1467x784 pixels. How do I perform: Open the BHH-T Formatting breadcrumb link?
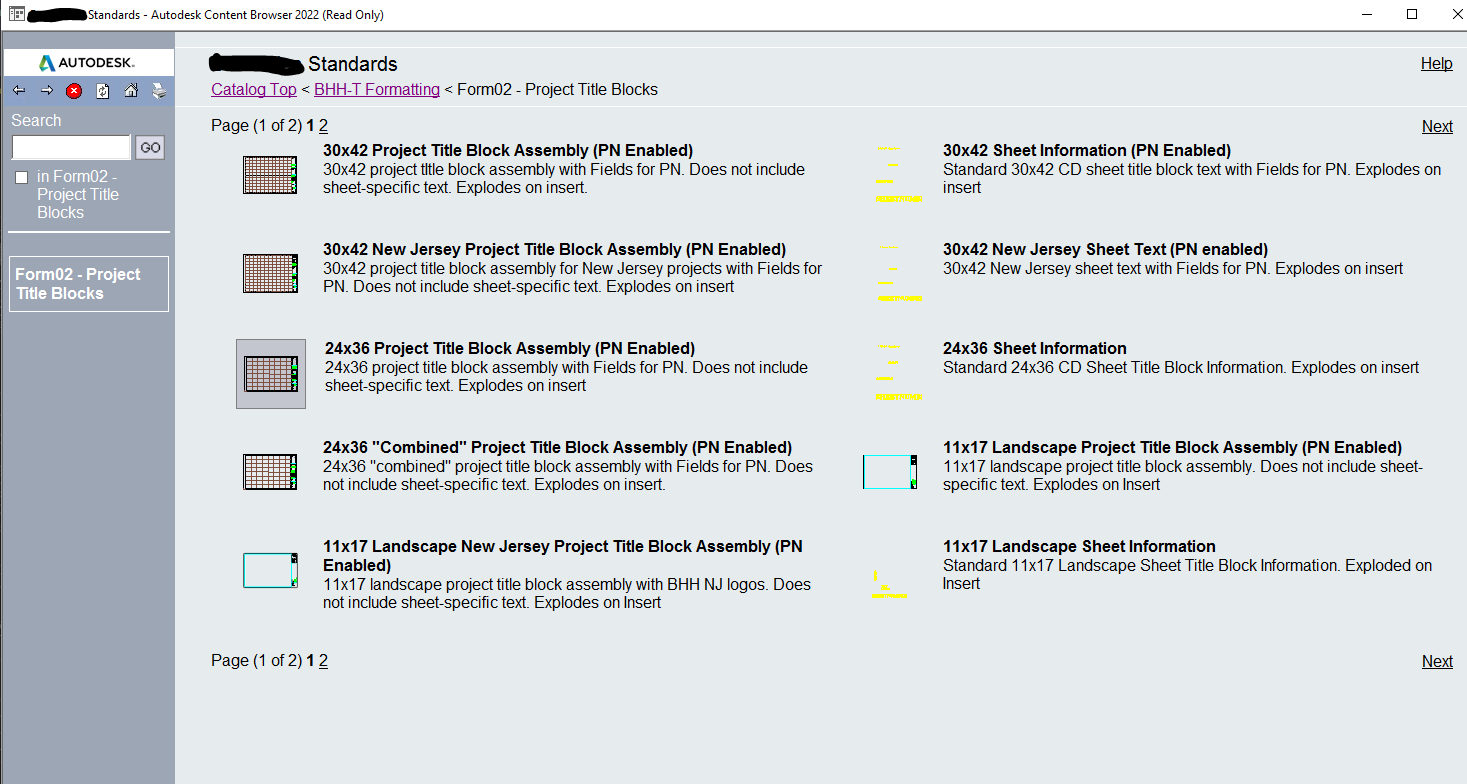click(x=377, y=89)
